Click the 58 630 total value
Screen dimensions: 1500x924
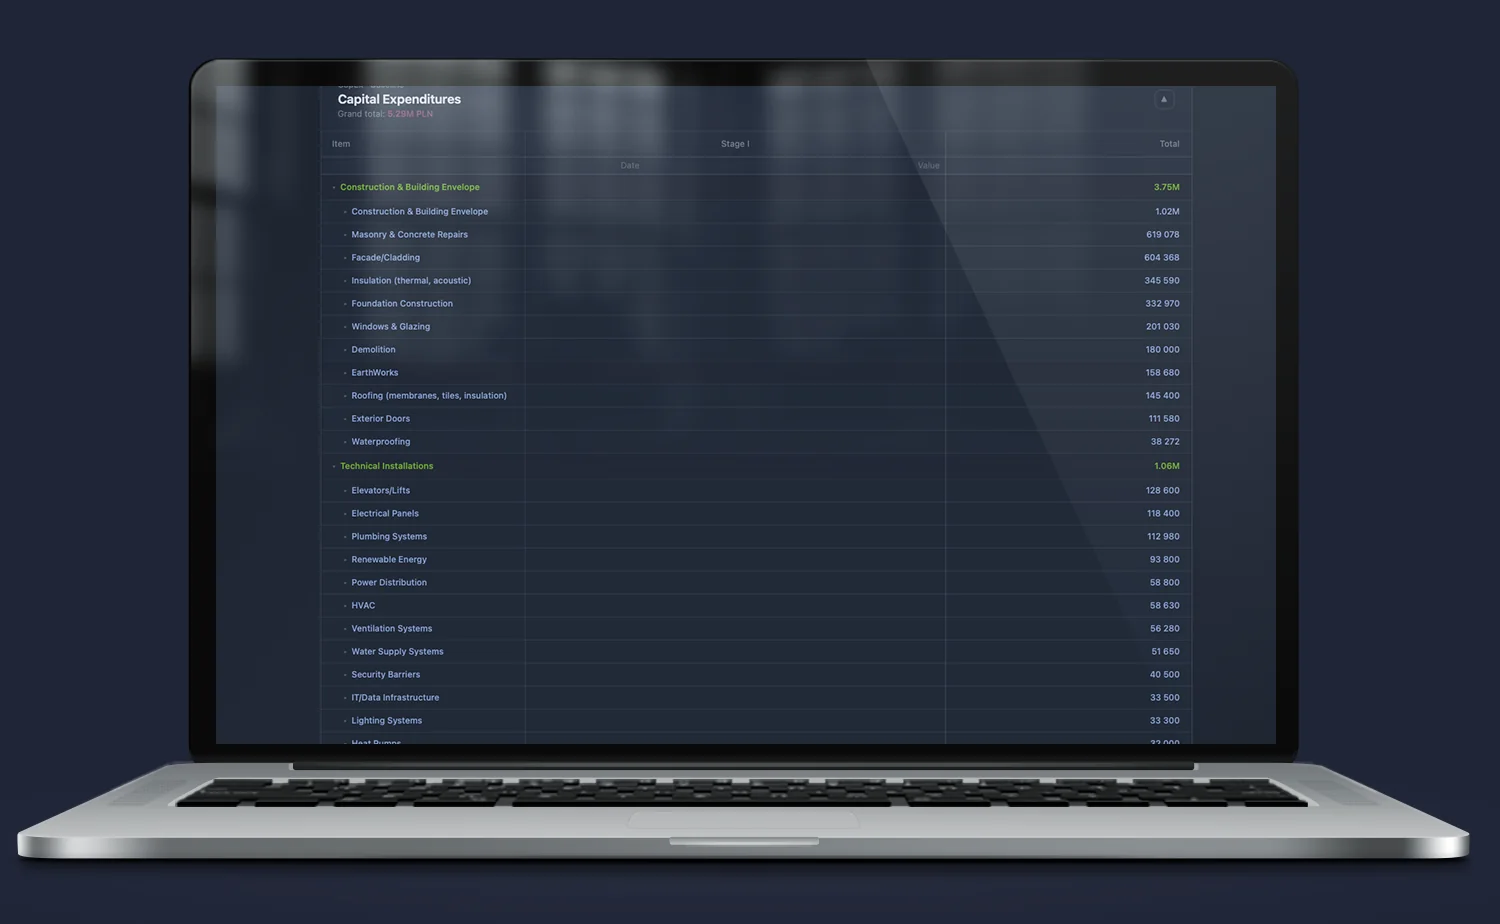click(x=1165, y=606)
